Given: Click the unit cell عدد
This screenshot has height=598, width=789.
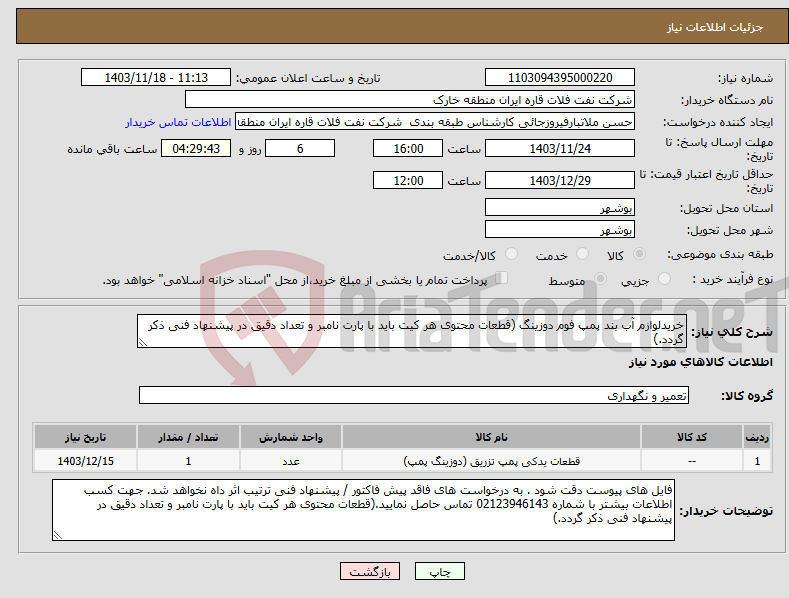Looking at the screenshot, I should pos(291,461).
